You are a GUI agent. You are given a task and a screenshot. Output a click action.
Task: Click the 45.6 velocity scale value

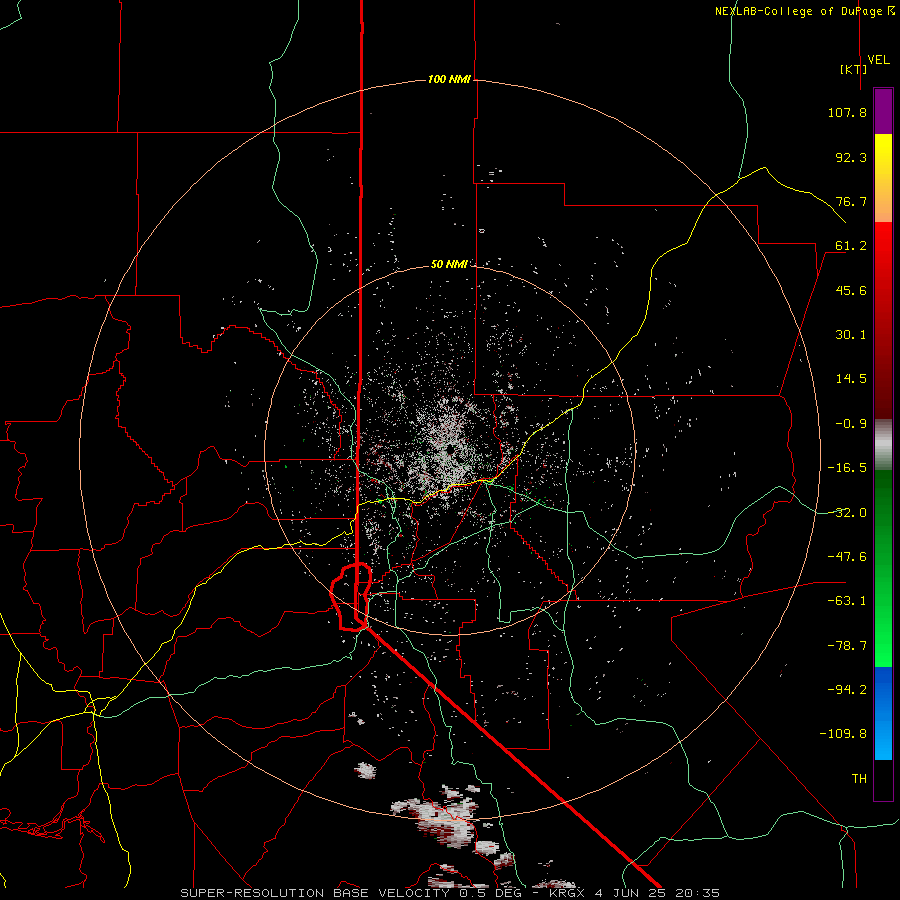pos(851,290)
